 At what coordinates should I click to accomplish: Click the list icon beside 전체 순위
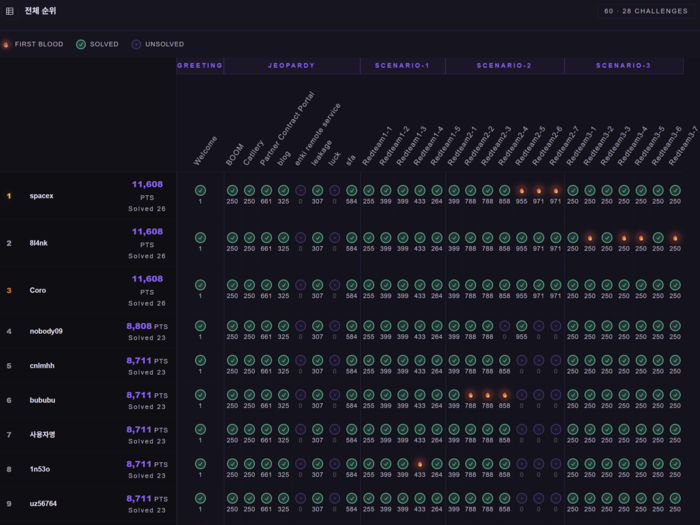click(x=10, y=11)
